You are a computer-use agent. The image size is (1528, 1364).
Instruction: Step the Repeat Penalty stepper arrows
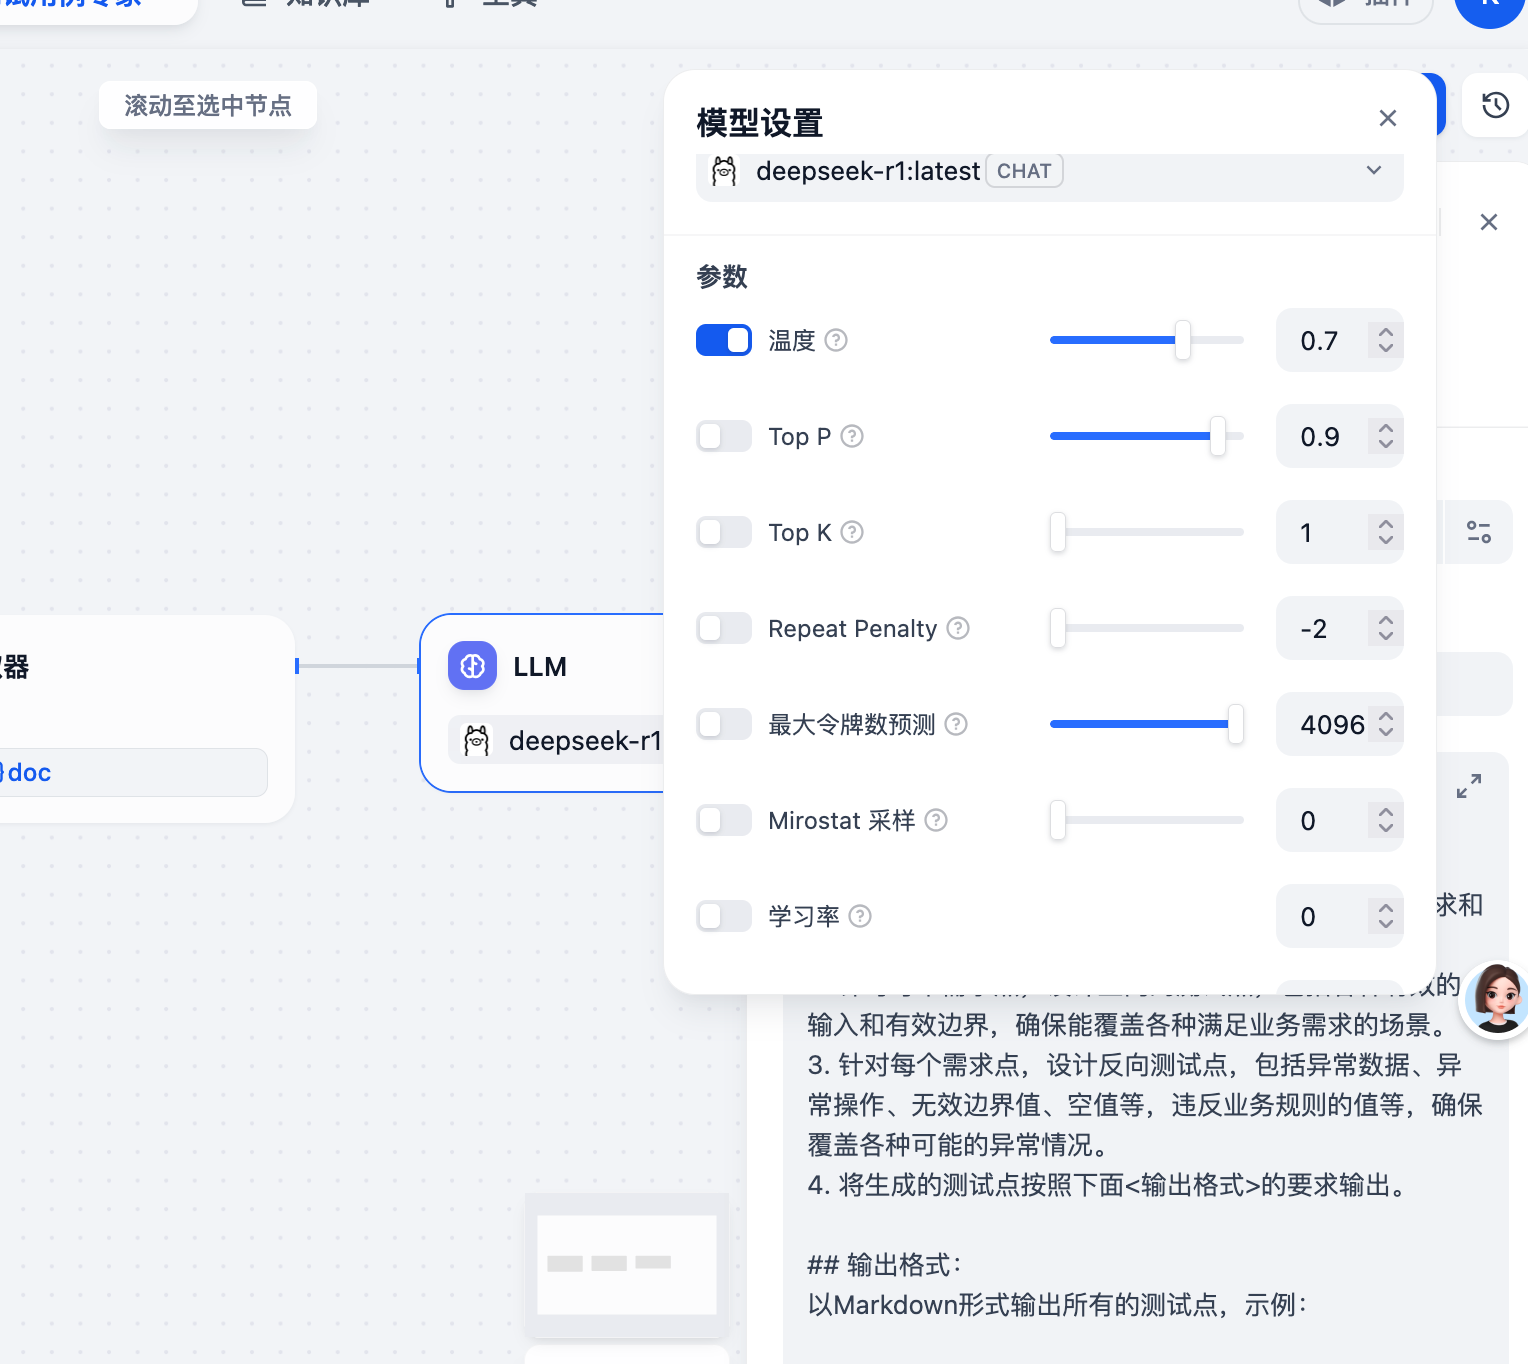tap(1385, 628)
